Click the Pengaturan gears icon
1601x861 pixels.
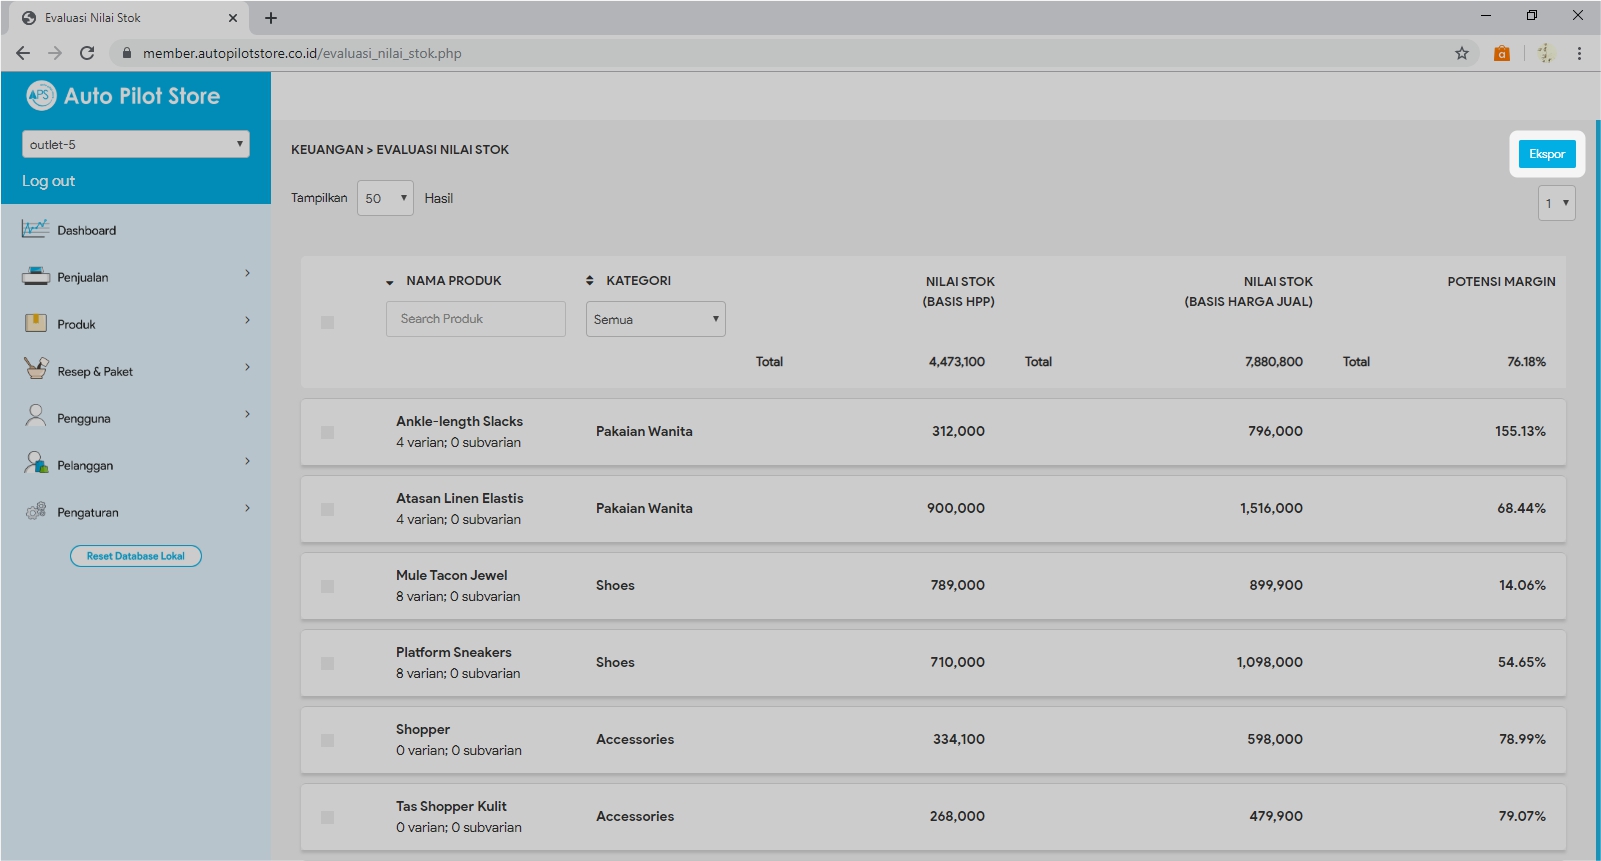pyautogui.click(x=35, y=511)
